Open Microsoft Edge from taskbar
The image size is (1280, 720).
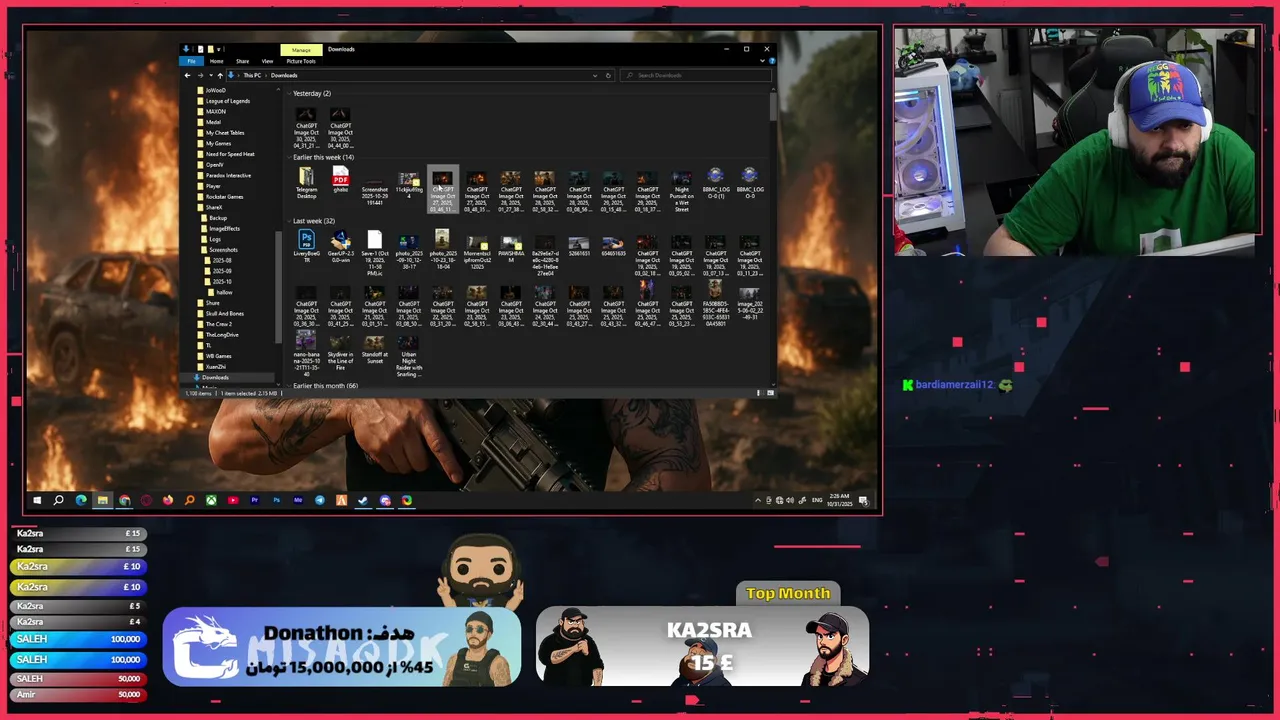81,500
